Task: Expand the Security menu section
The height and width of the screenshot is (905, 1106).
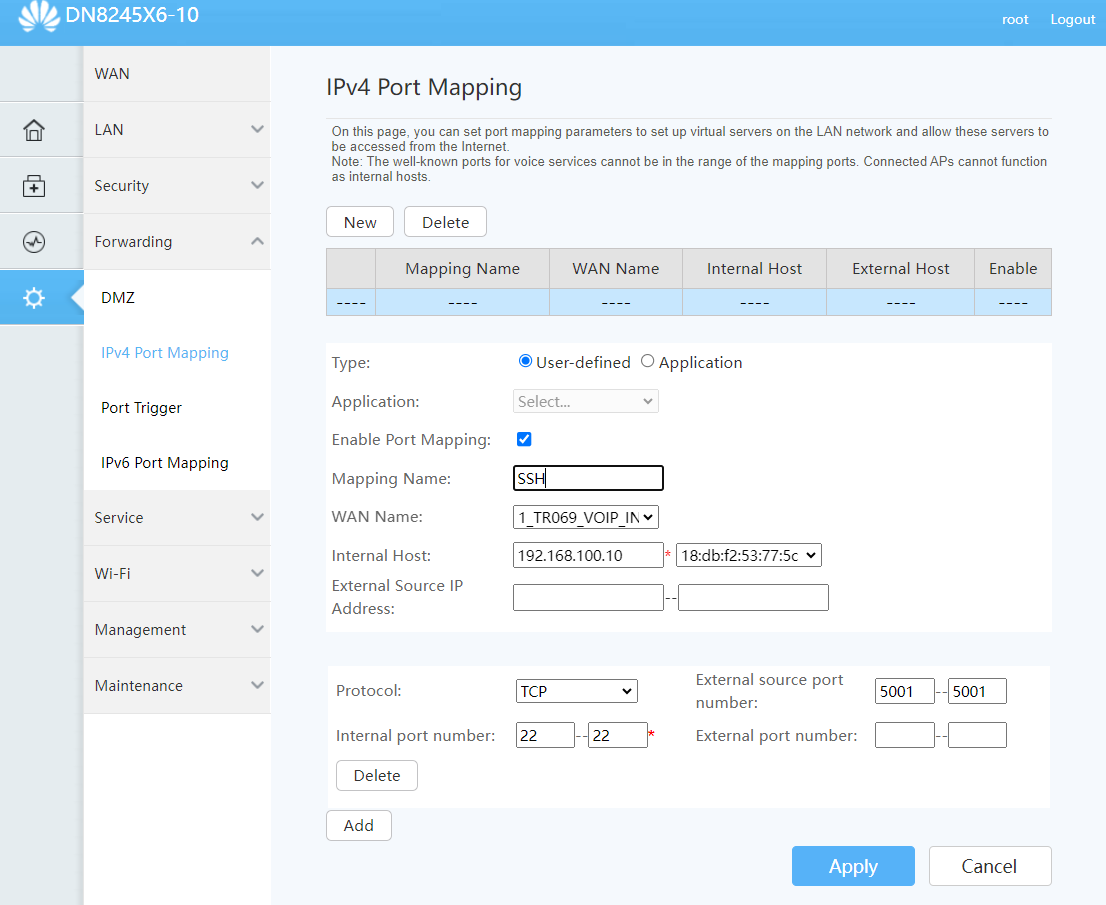Action: coord(176,186)
